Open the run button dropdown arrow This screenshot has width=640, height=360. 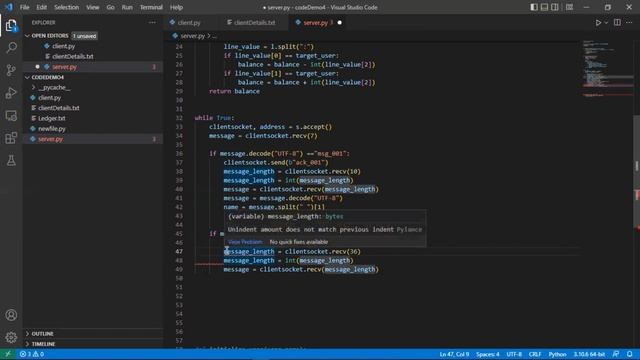pos(606,23)
